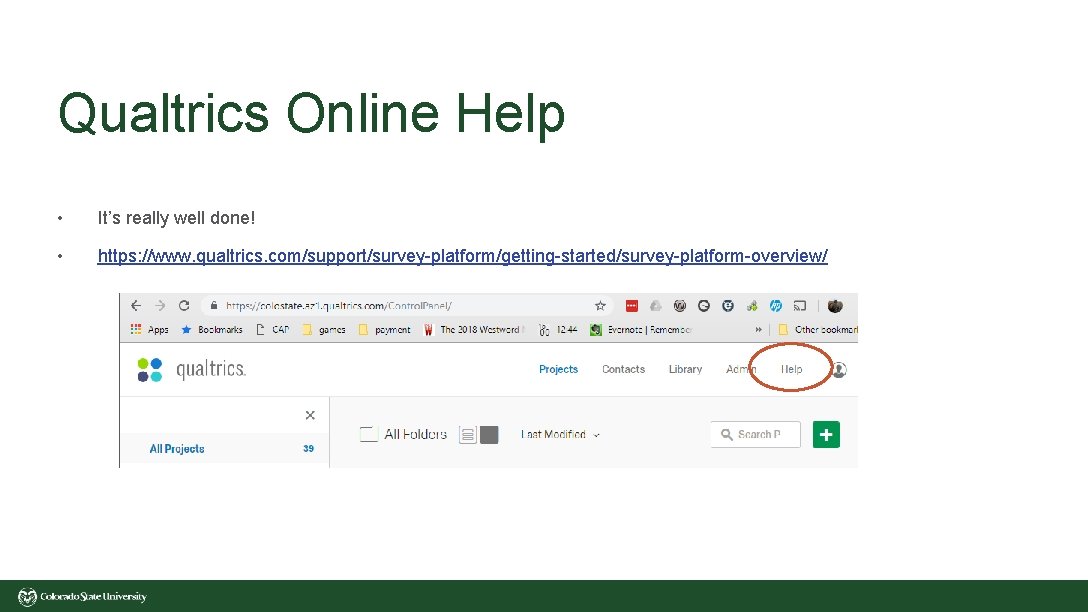Open the games bookmark folder
The width and height of the screenshot is (1088, 612).
pos(324,330)
